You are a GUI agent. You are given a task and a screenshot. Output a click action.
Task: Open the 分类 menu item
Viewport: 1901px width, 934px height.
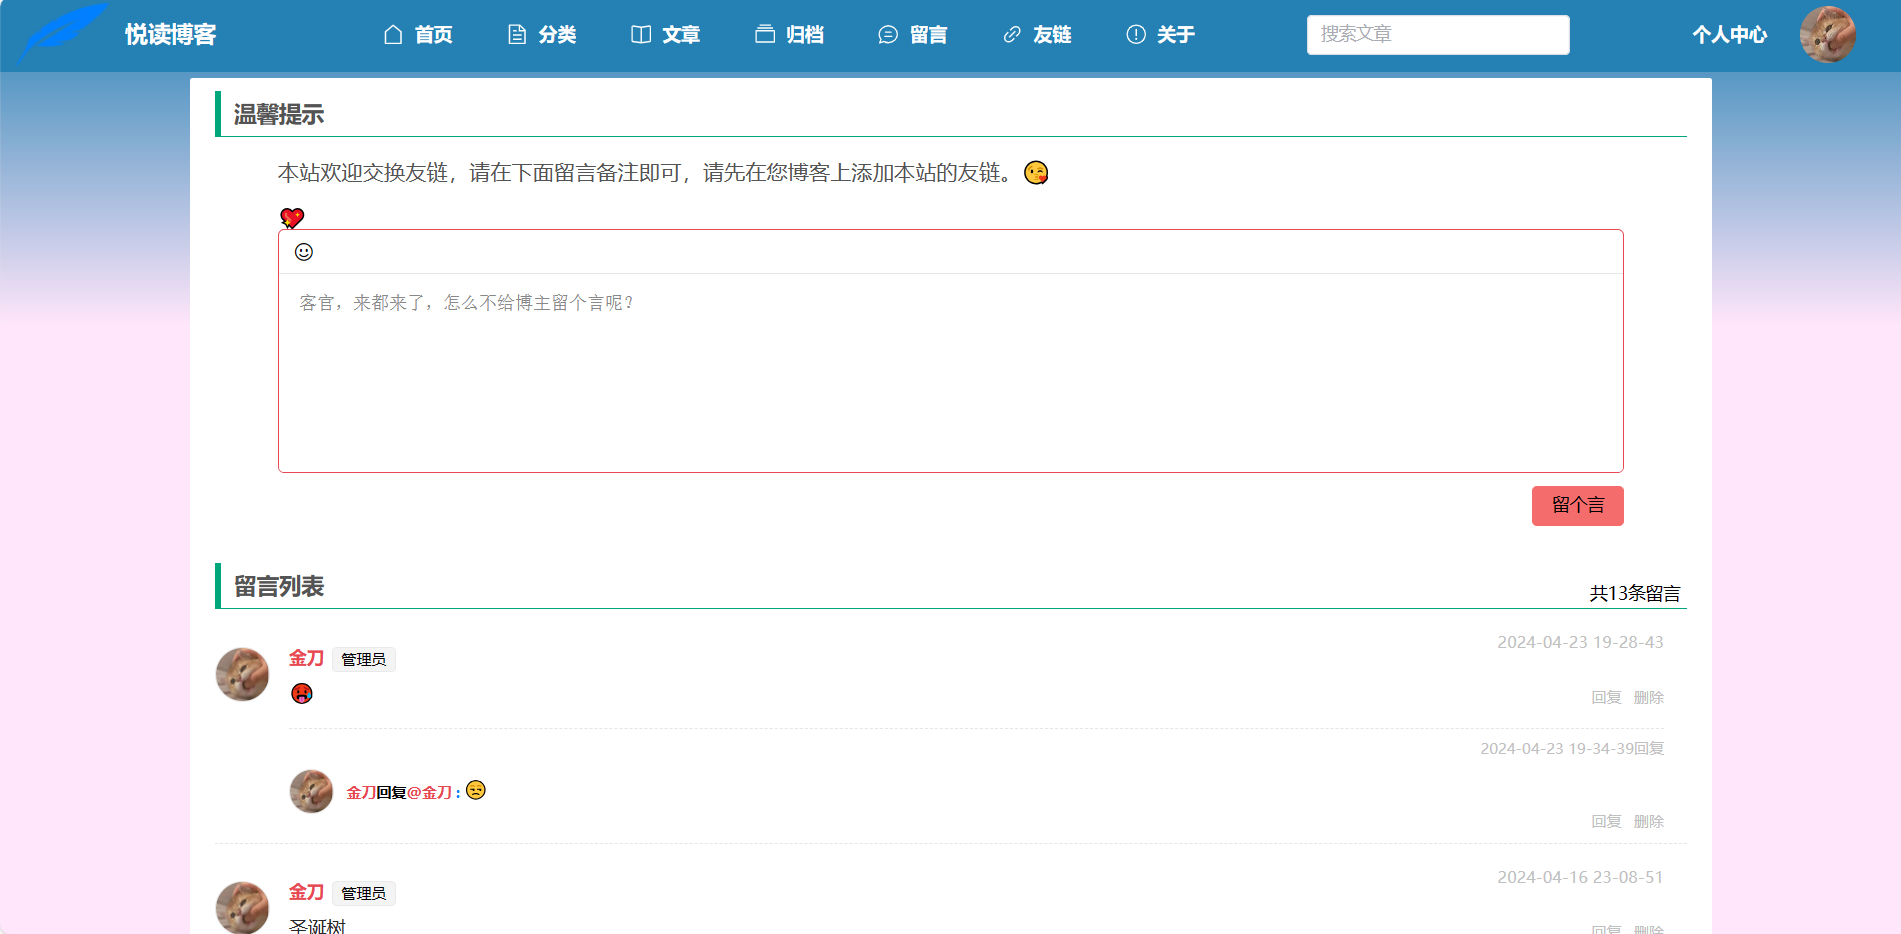(x=558, y=35)
